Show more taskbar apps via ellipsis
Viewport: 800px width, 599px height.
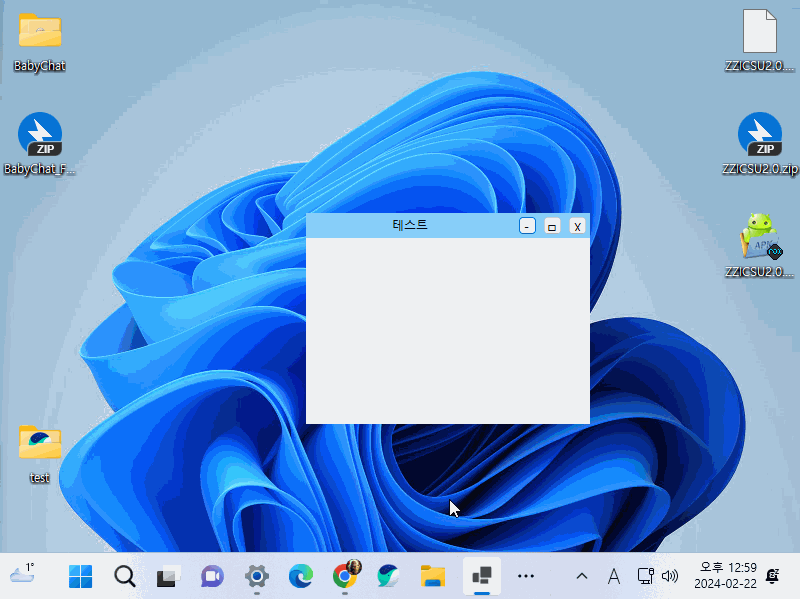pyautogui.click(x=526, y=577)
